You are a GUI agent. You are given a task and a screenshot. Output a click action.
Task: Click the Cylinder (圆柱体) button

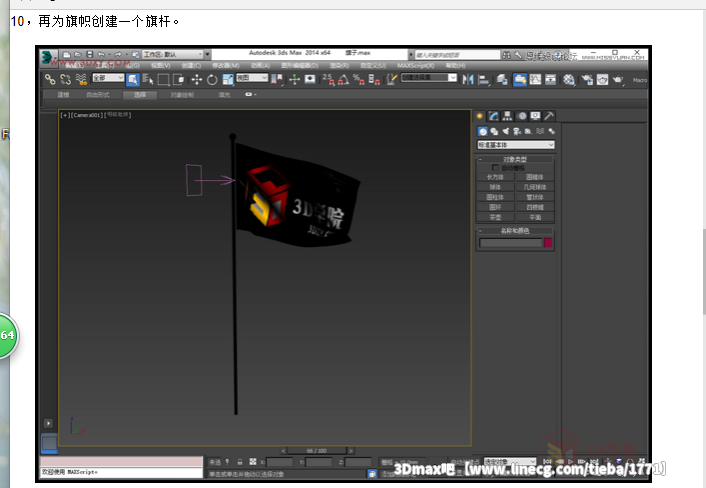(495, 197)
